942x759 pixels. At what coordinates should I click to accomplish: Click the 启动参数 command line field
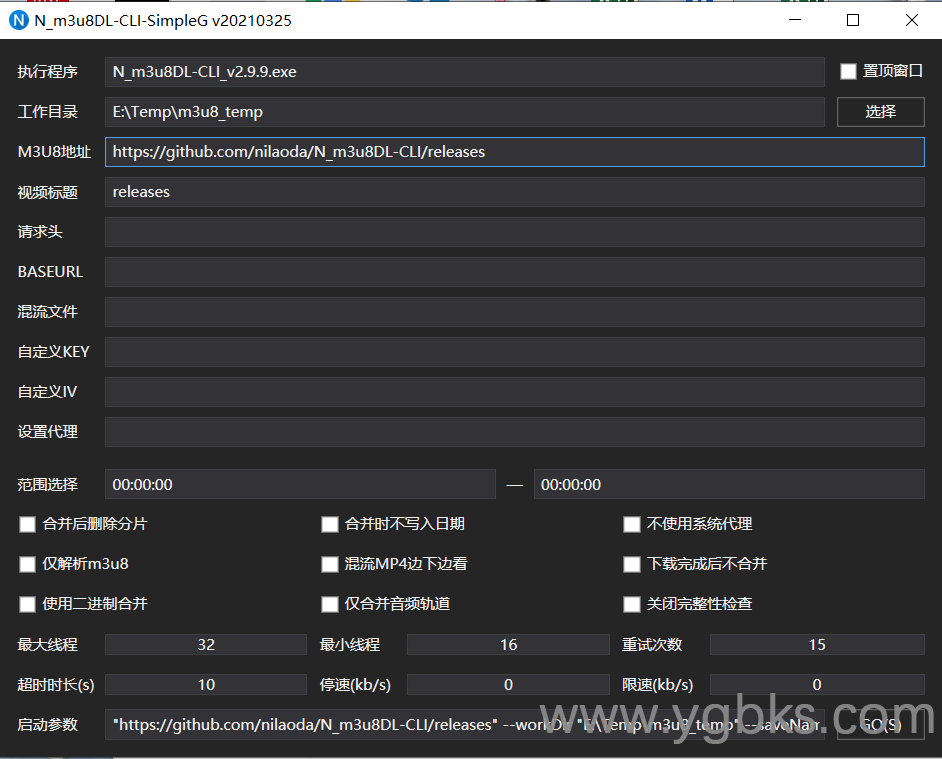click(x=464, y=725)
